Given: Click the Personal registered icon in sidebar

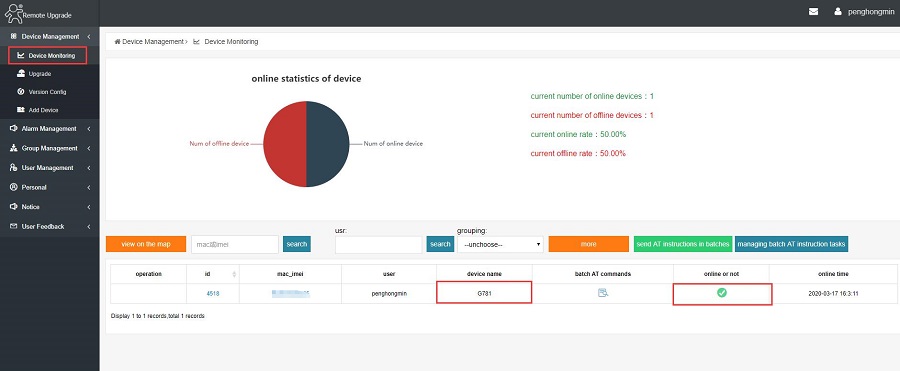Looking at the screenshot, I should [14, 187].
